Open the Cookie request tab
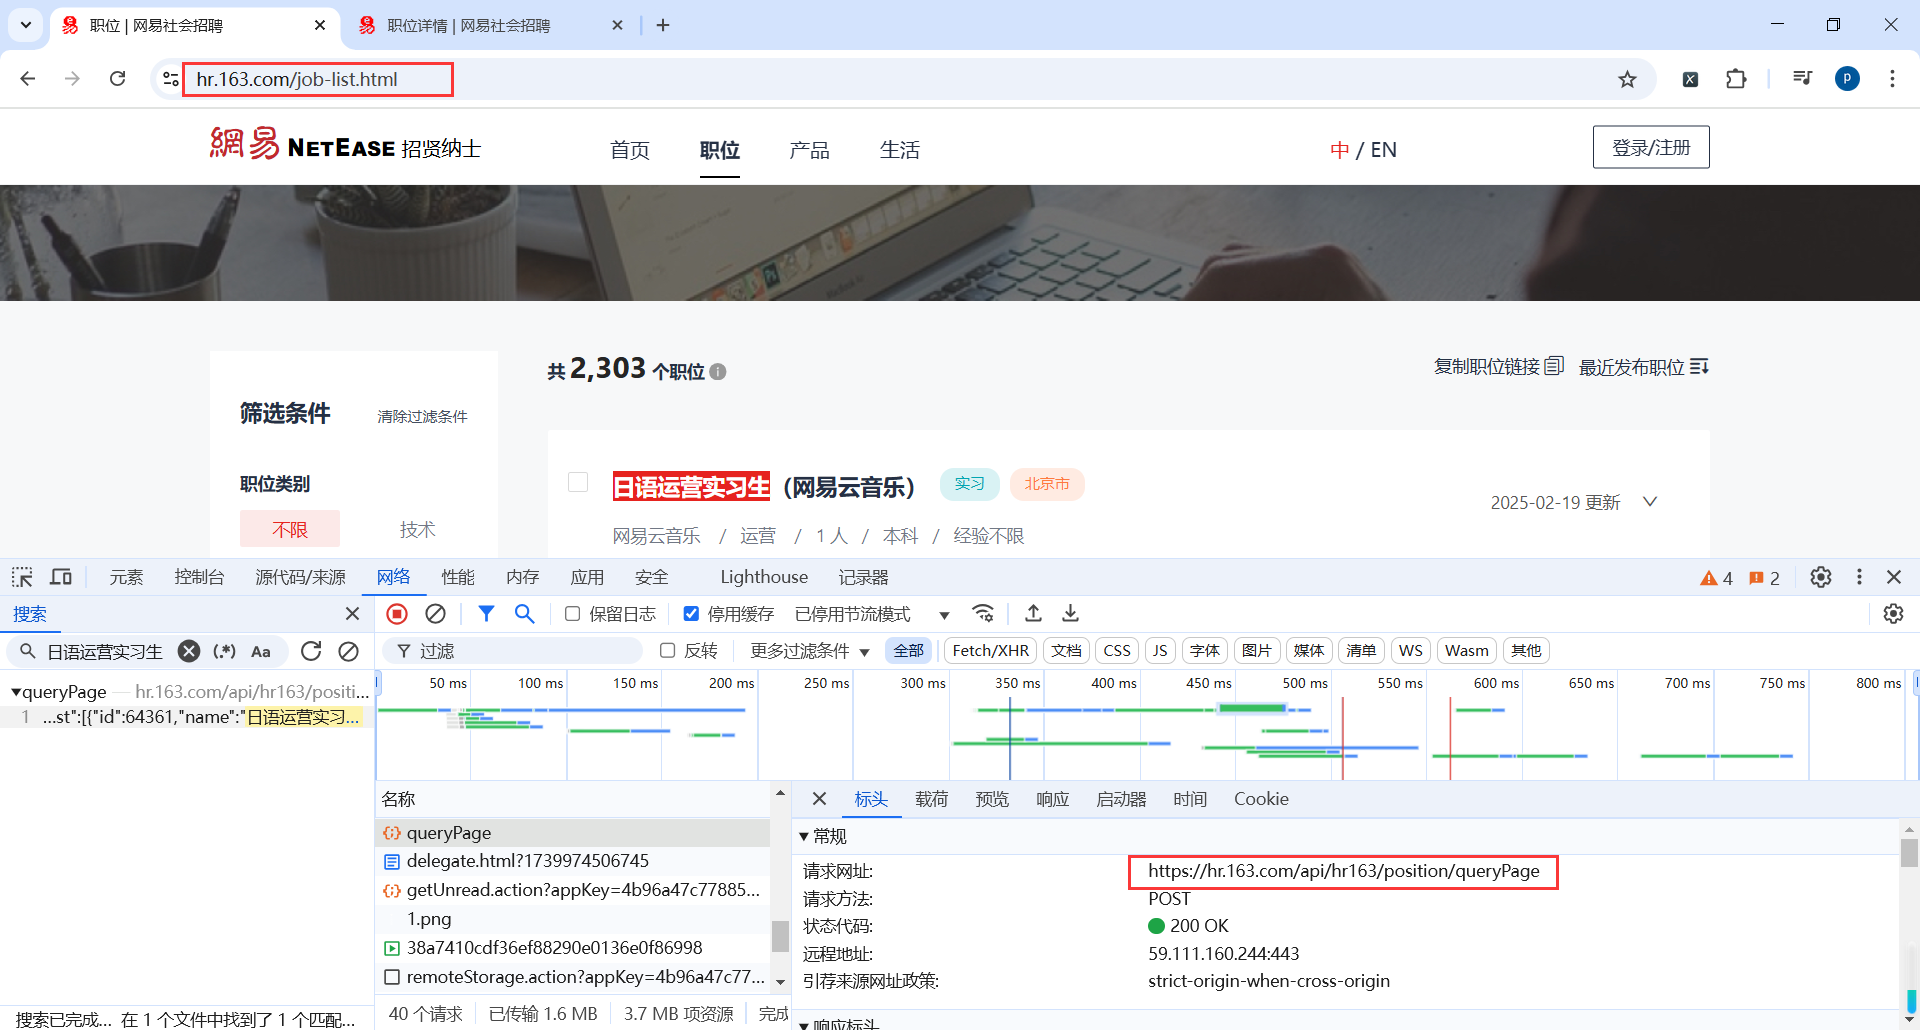1920x1030 pixels. point(1261,799)
